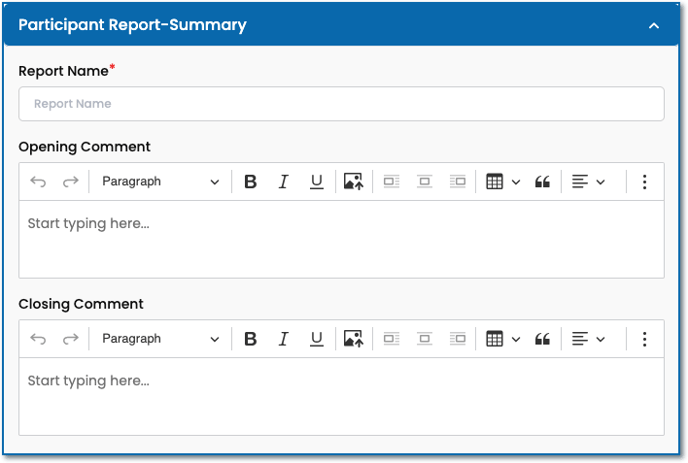This screenshot has height=463, width=688.
Task: Open Paragraph style dropdown in Opening Comment
Action: (160, 182)
